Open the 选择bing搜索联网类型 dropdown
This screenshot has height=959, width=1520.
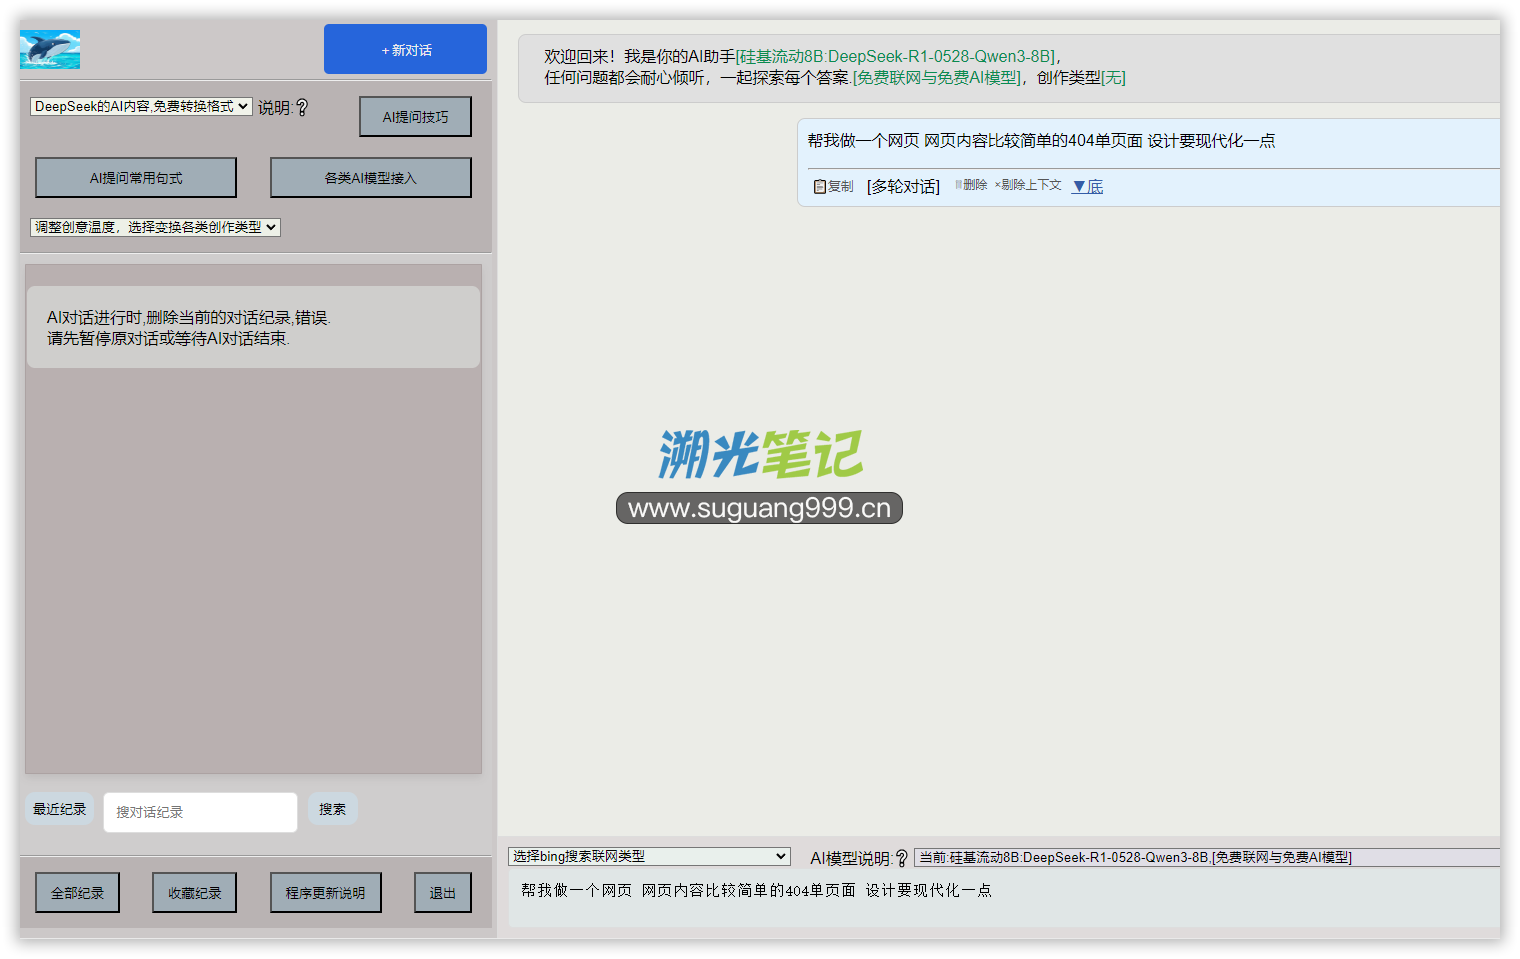649,856
